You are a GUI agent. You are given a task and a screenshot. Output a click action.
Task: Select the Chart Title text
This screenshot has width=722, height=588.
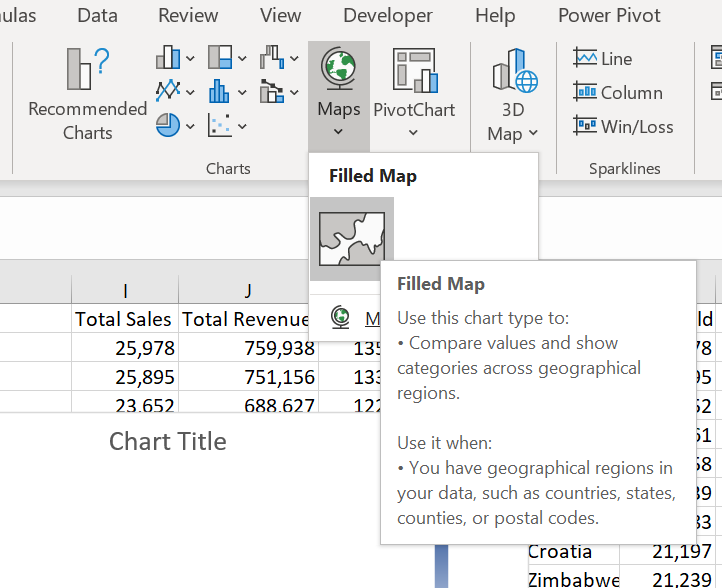pos(168,442)
